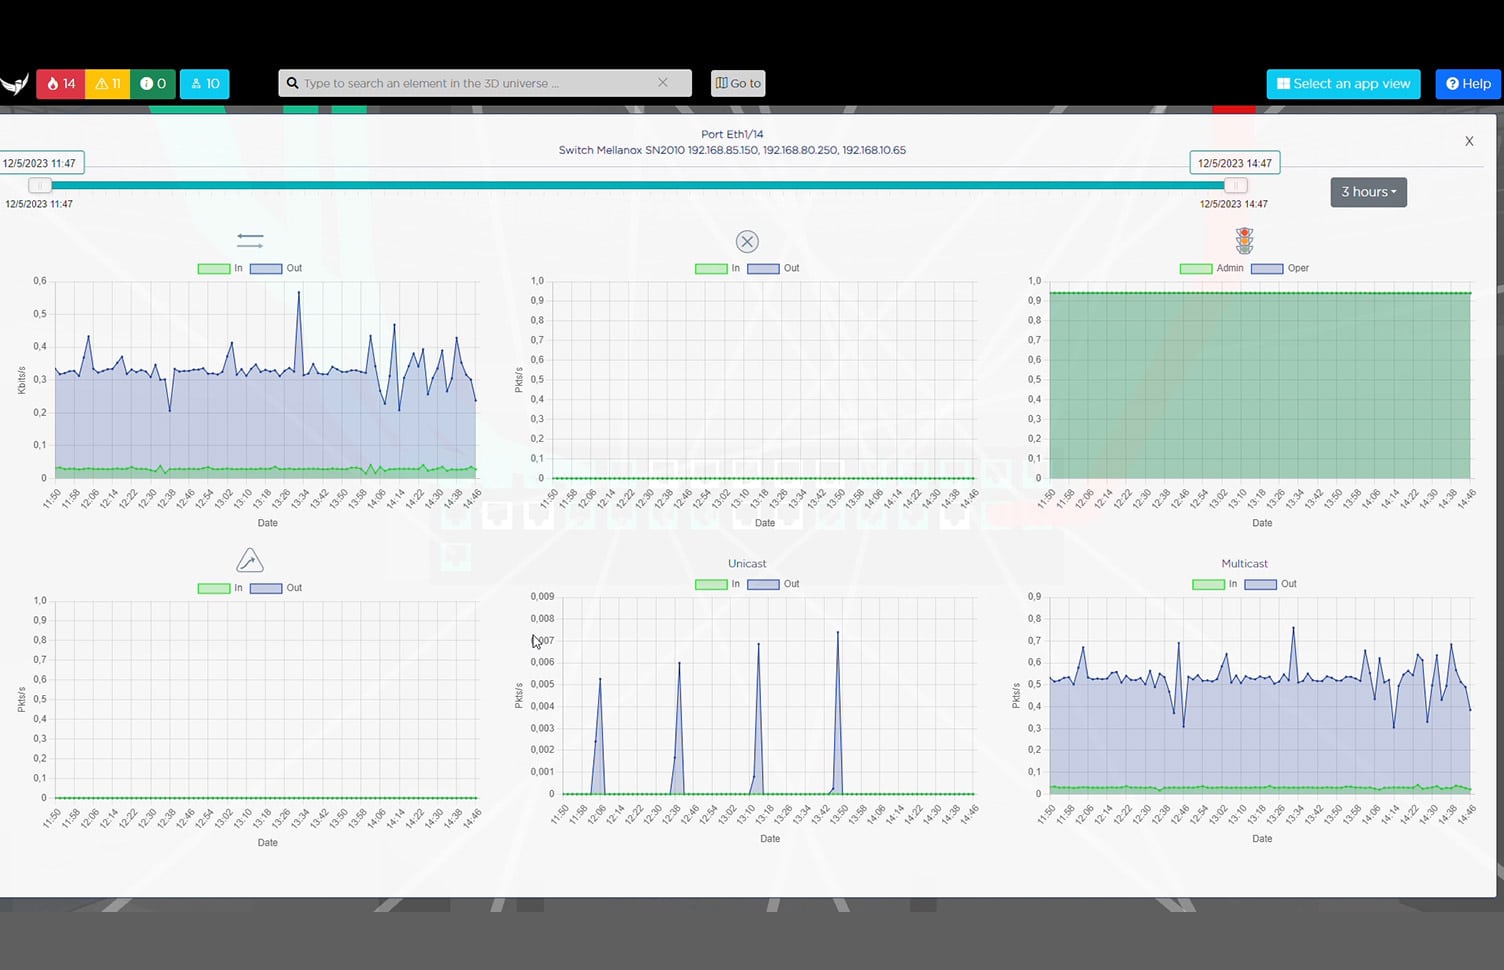Screen dimensions: 1504x970
Task: Click the Unicast chart title
Action: [x=747, y=564]
